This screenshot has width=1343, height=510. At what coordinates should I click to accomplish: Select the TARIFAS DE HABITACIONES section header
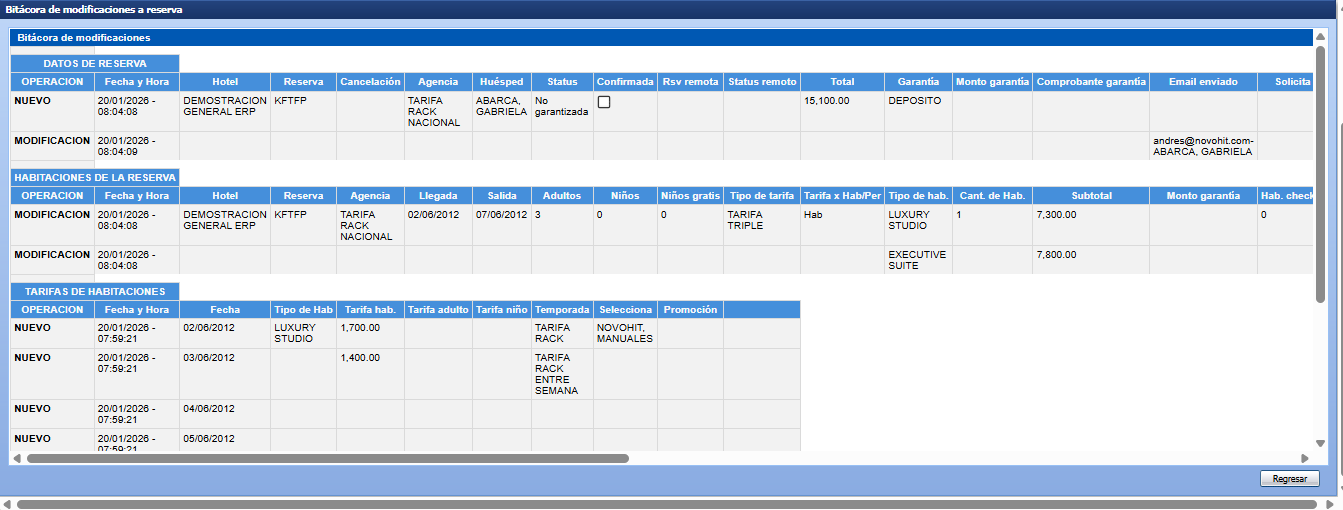coord(95,291)
